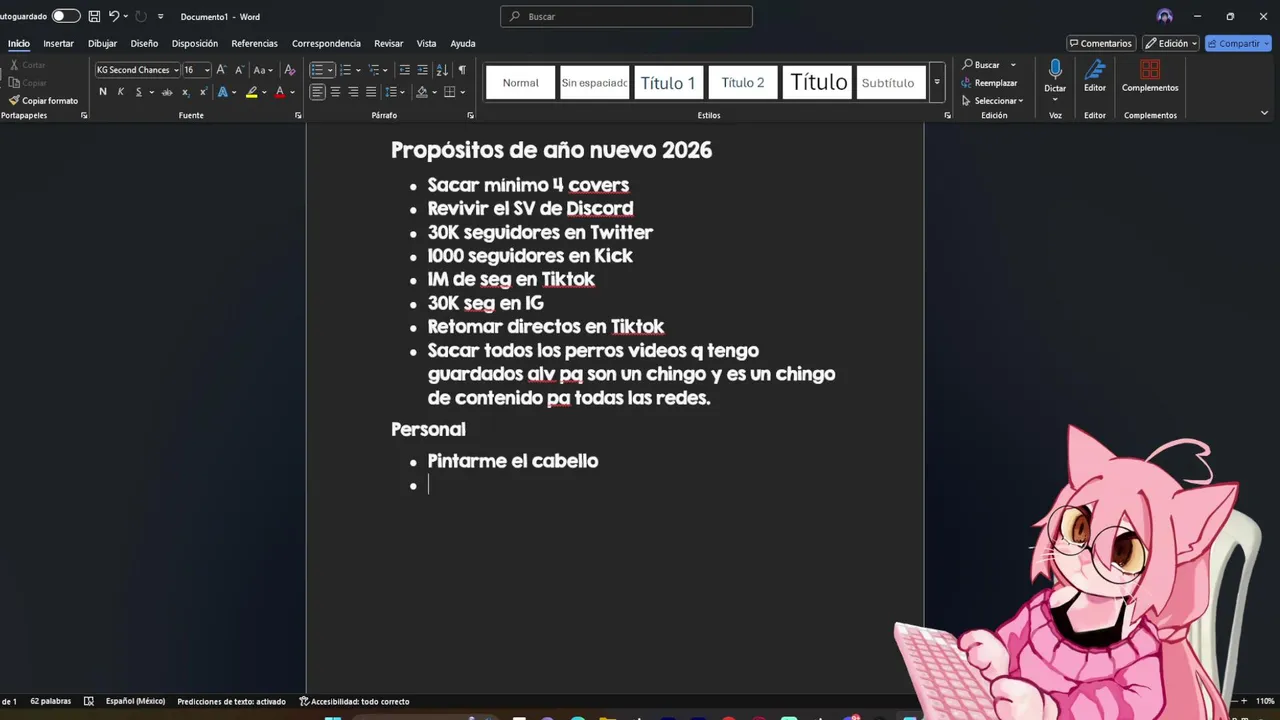
Task: Align text to the right
Action: (x=353, y=92)
